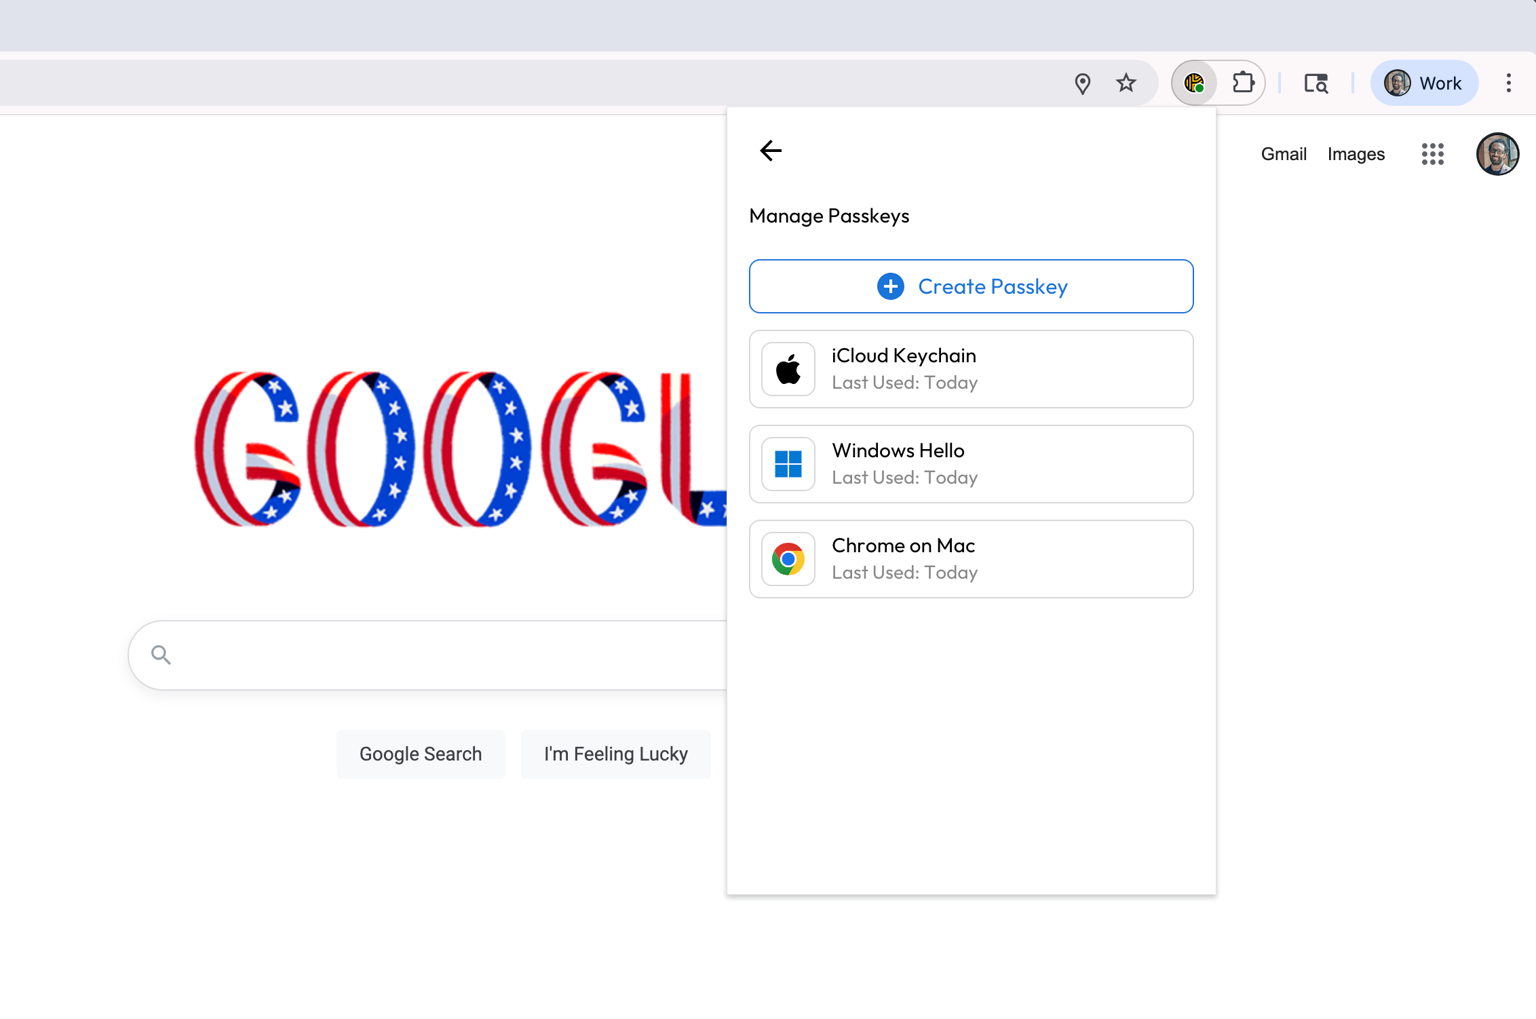Screen dimensions: 1536x1019
Task: Select the Chrome on Mac passkey
Action: pyautogui.click(x=971, y=559)
